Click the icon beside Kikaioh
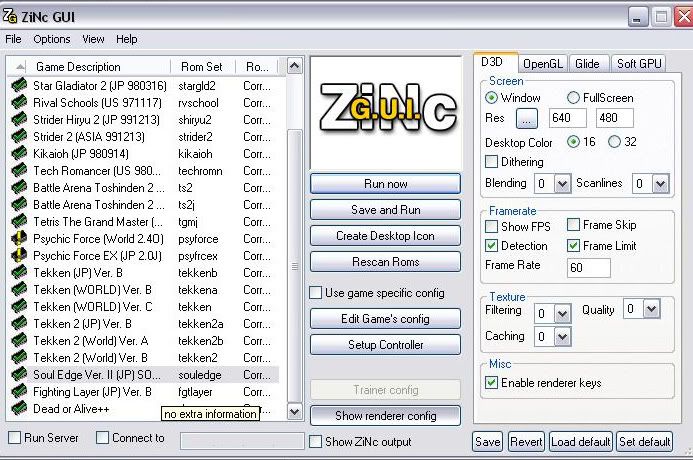 [x=19, y=153]
